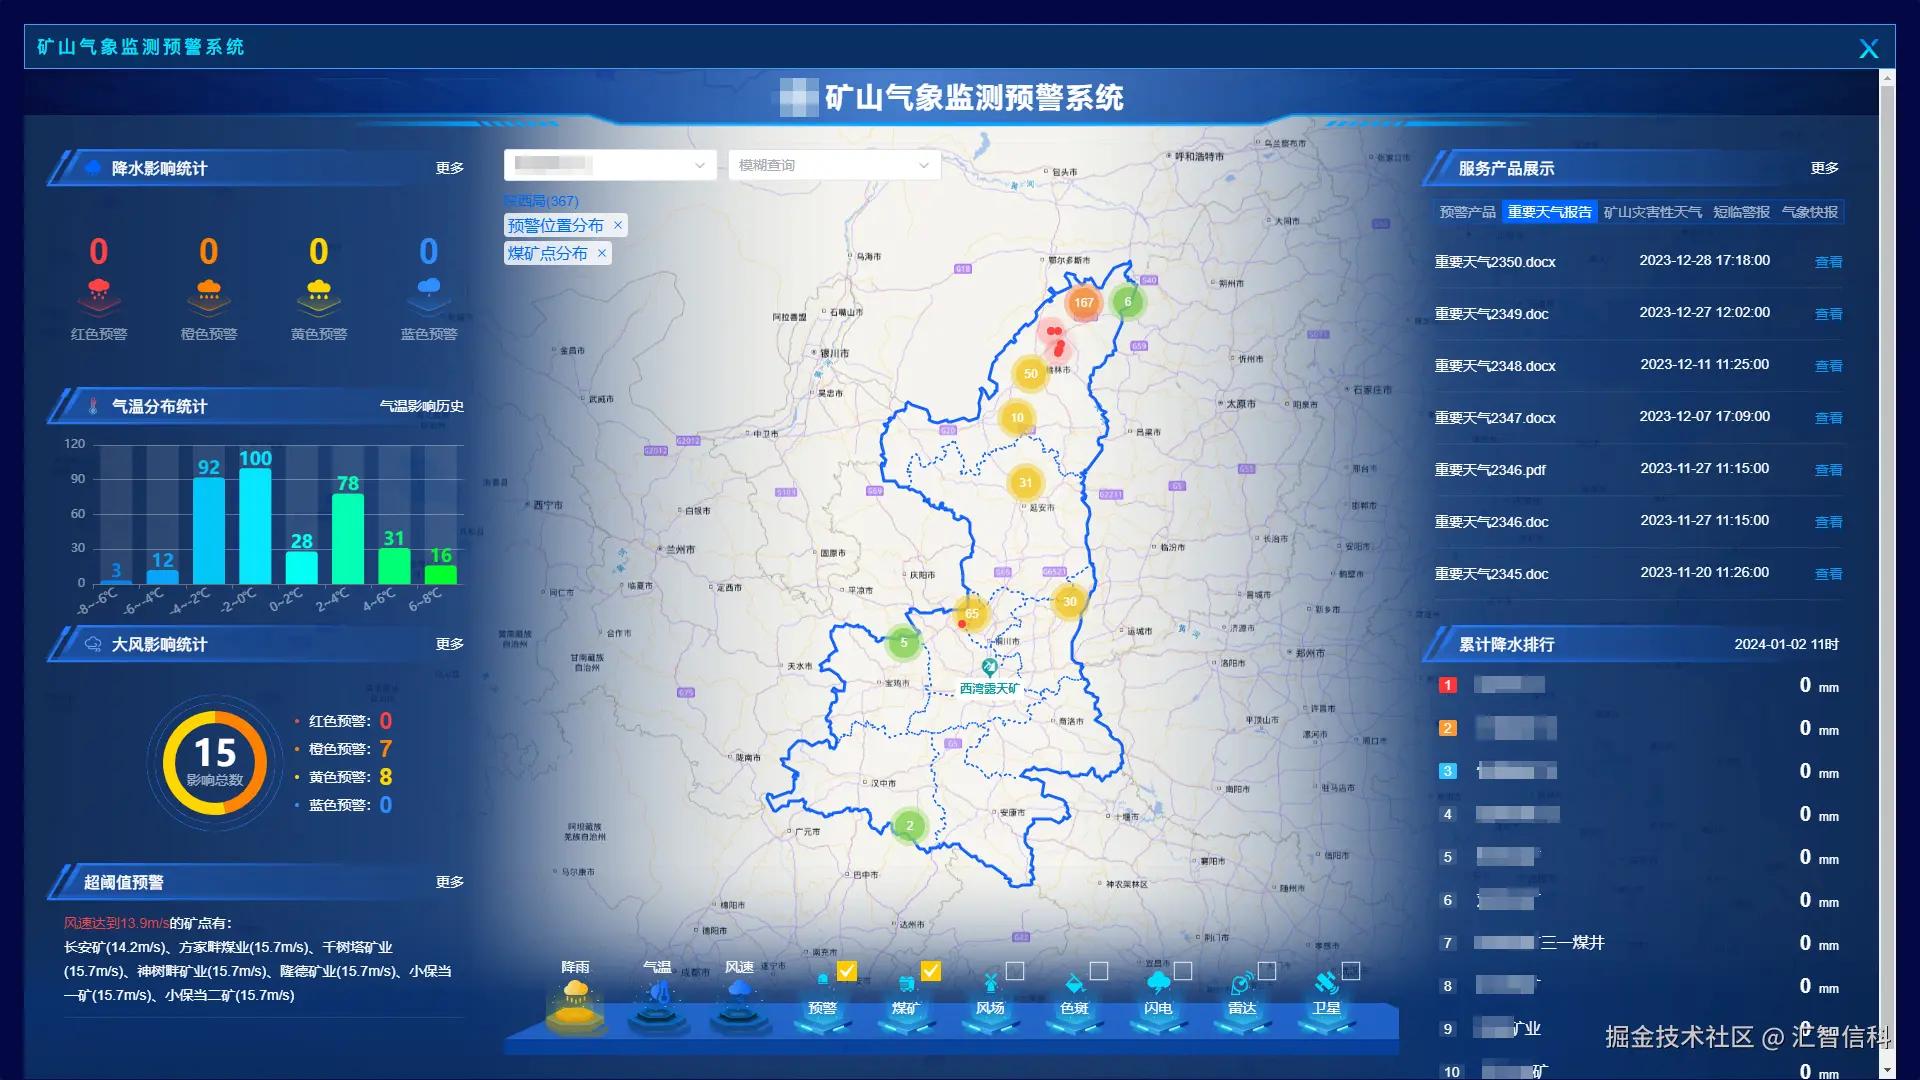Click the 风场 windmill icon
The width and height of the screenshot is (1920, 1080).
(x=990, y=984)
